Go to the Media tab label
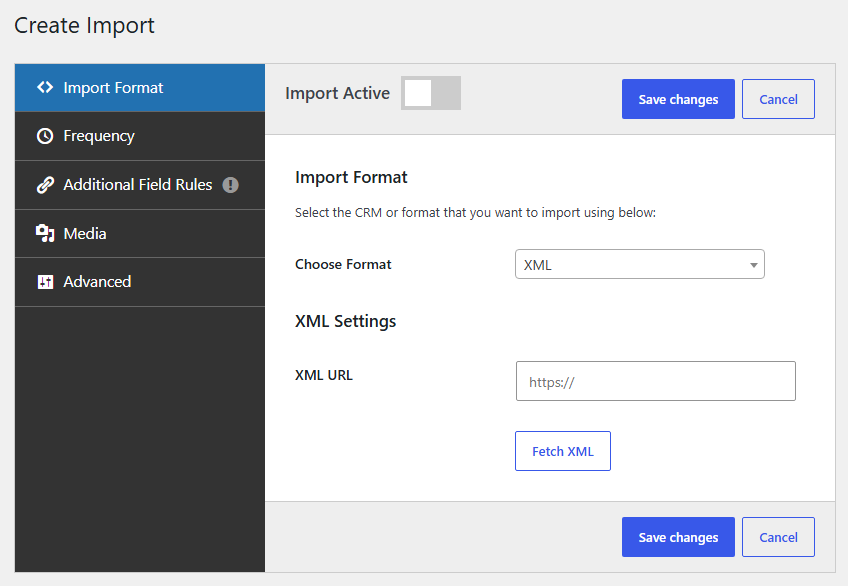The image size is (848, 586). [85, 234]
